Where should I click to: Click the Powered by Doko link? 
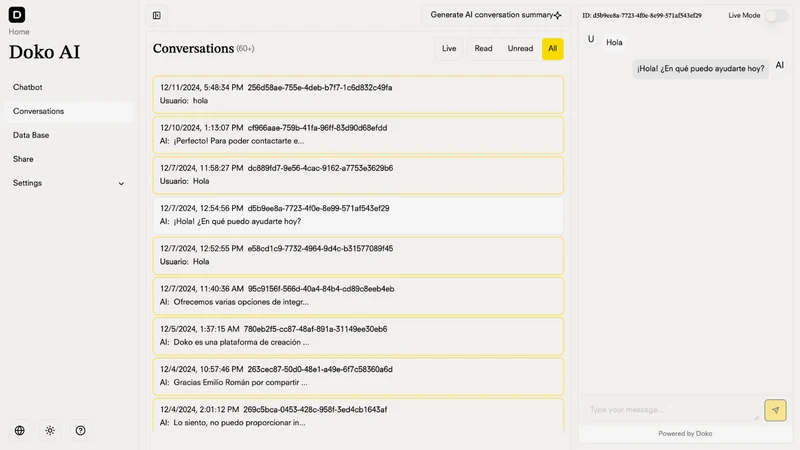(x=685, y=434)
